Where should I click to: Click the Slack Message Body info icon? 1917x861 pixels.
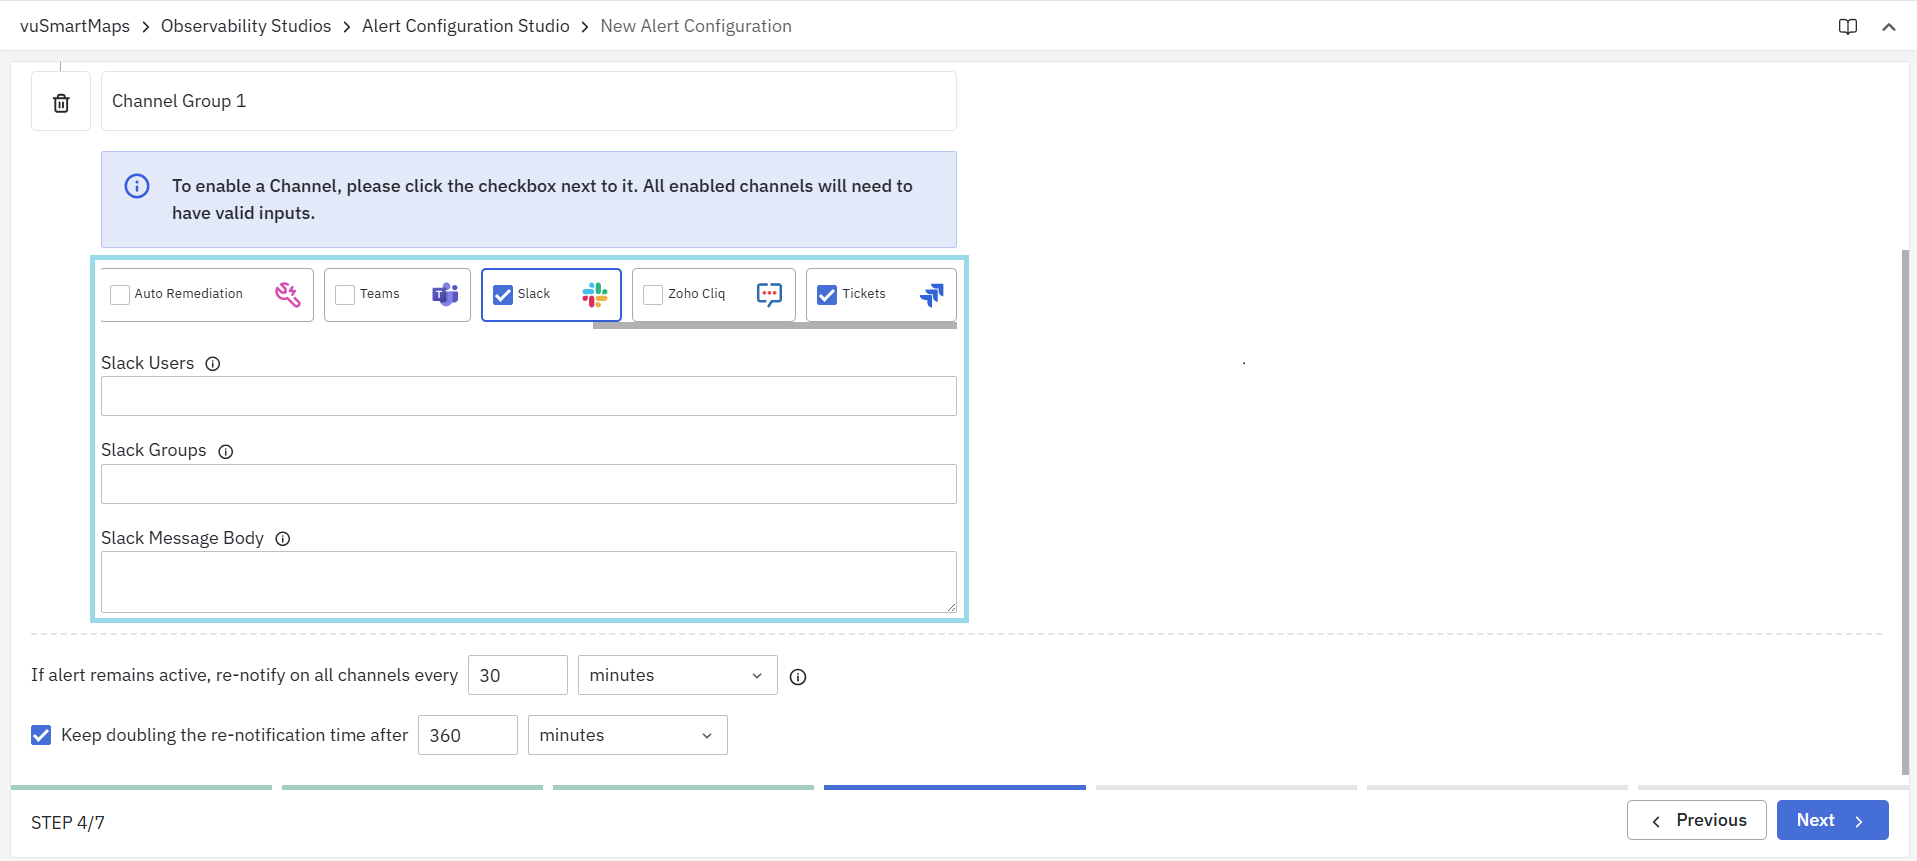click(x=283, y=539)
